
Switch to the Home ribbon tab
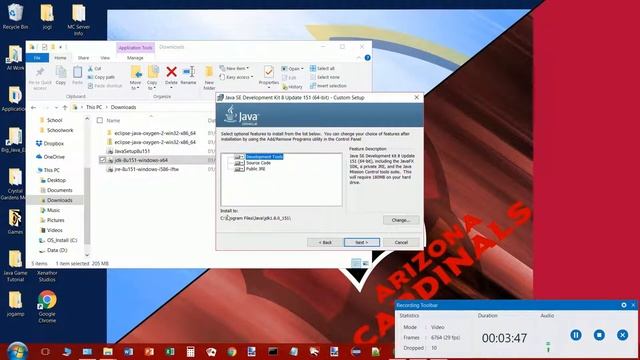[x=60, y=58]
